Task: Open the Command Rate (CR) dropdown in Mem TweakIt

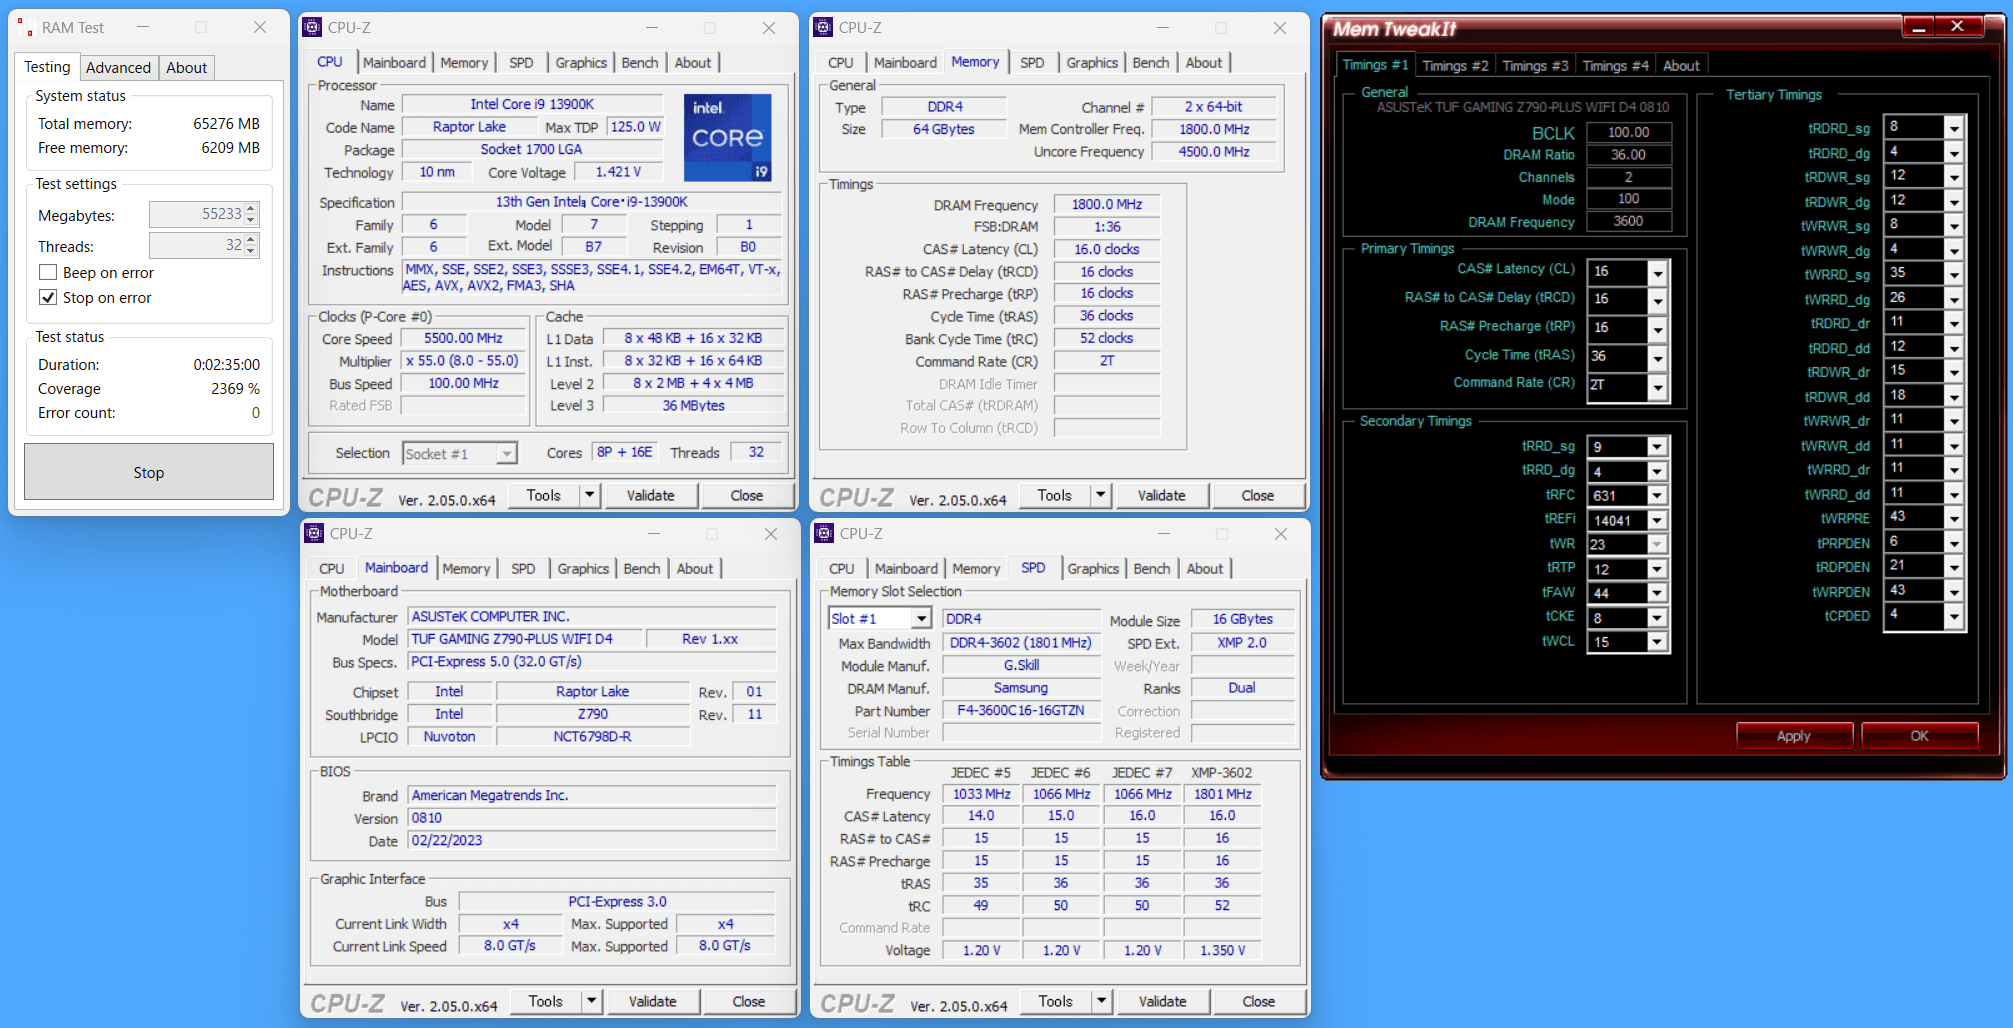Action: pyautogui.click(x=1658, y=387)
